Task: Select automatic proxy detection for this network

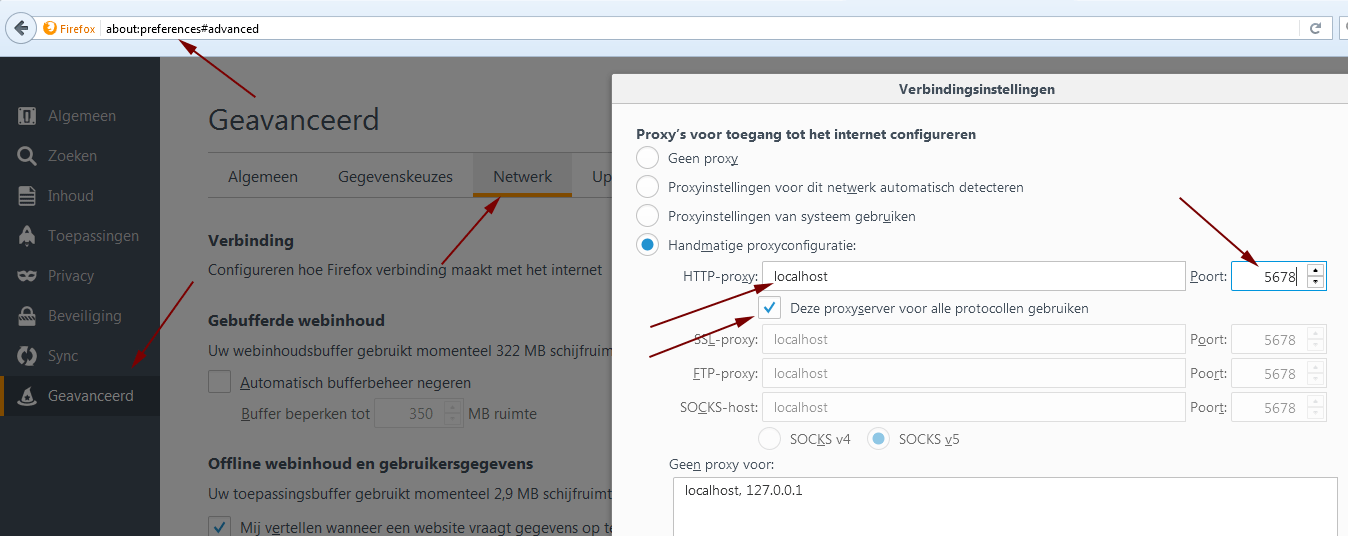Action: pos(648,187)
